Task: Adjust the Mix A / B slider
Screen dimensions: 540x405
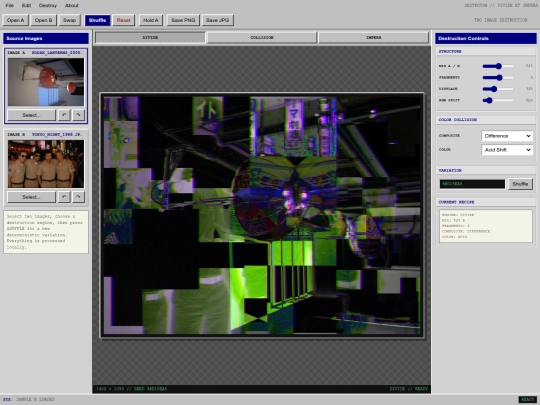Action: point(498,66)
